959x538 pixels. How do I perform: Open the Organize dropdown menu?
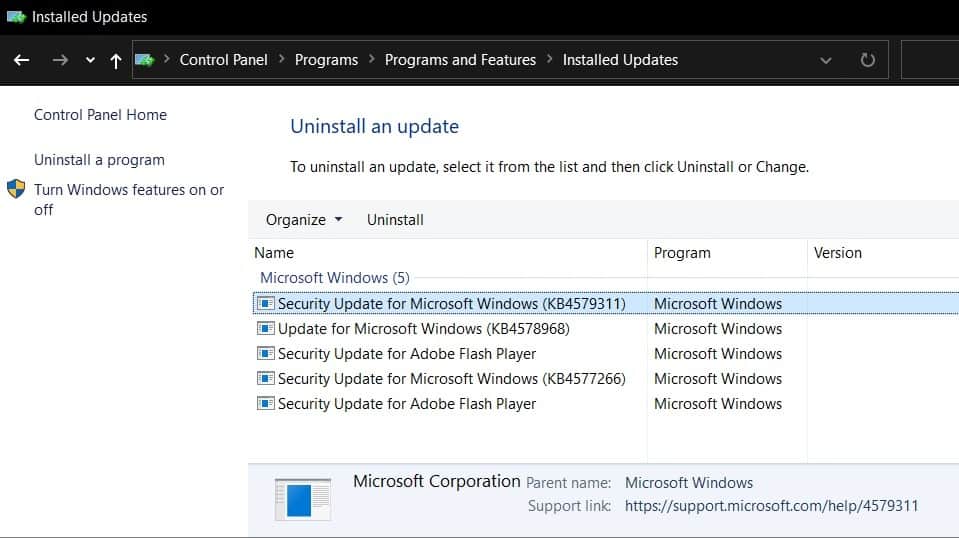304,220
